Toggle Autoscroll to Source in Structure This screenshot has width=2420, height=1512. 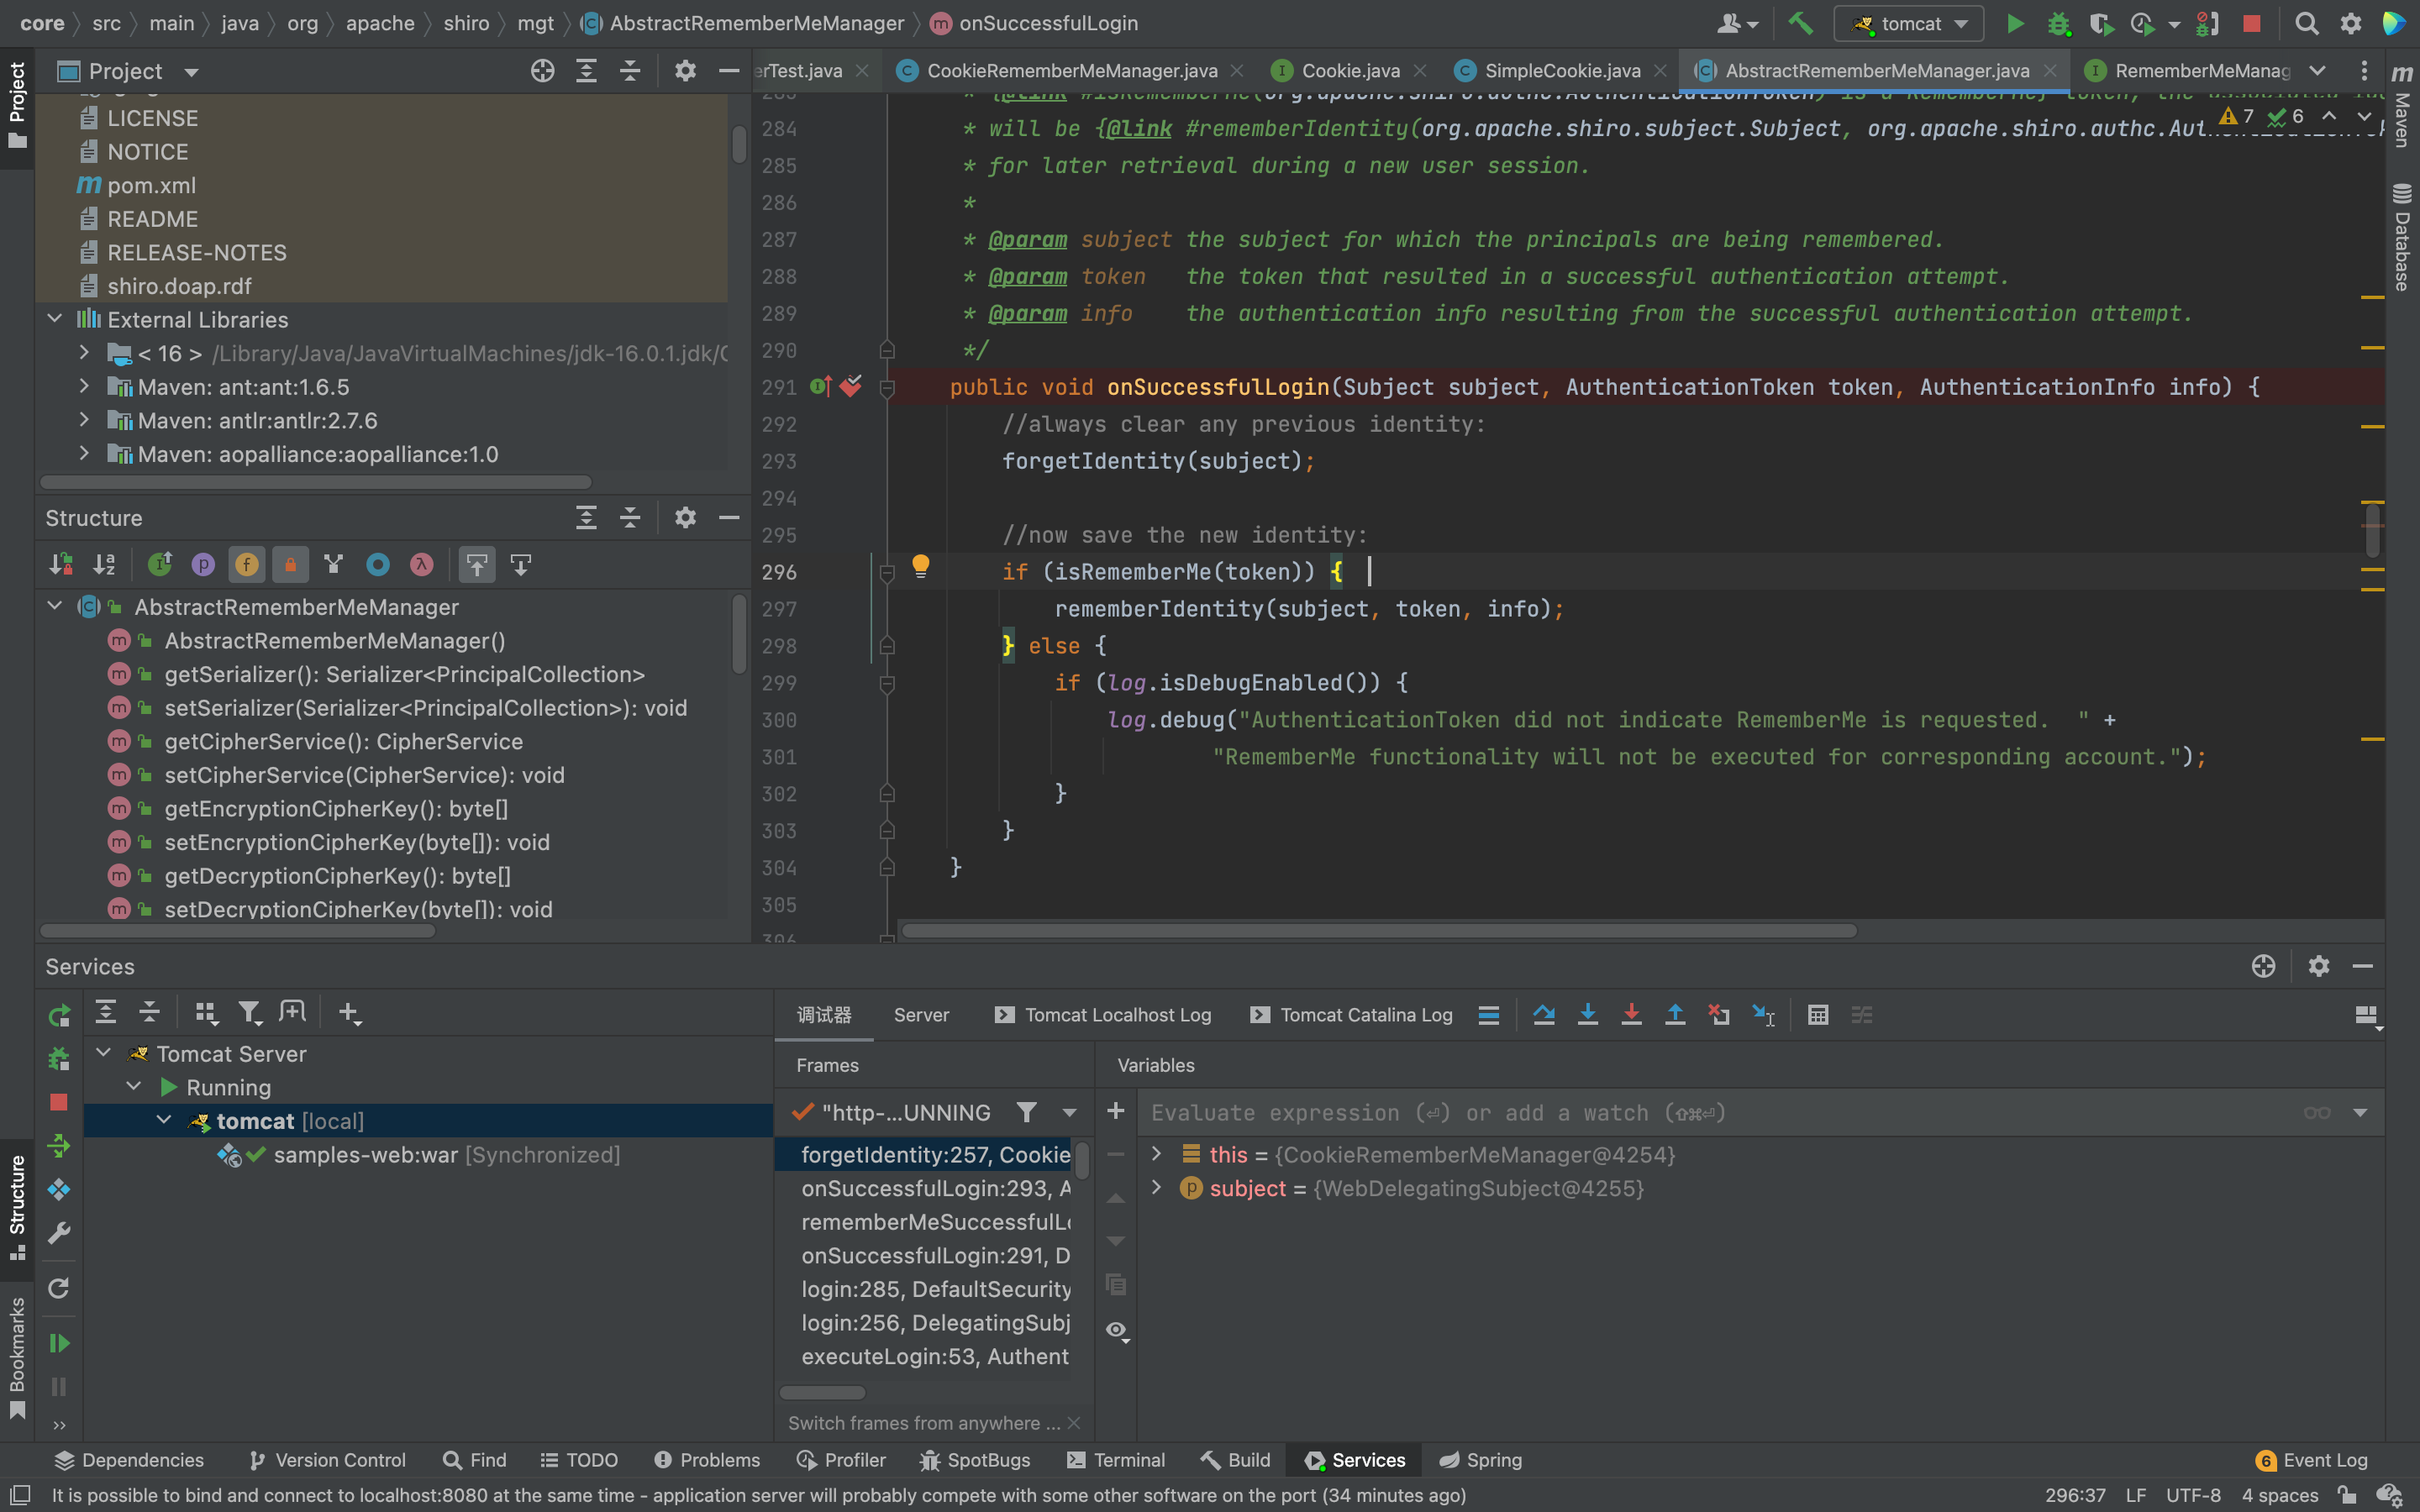pyautogui.click(x=477, y=565)
